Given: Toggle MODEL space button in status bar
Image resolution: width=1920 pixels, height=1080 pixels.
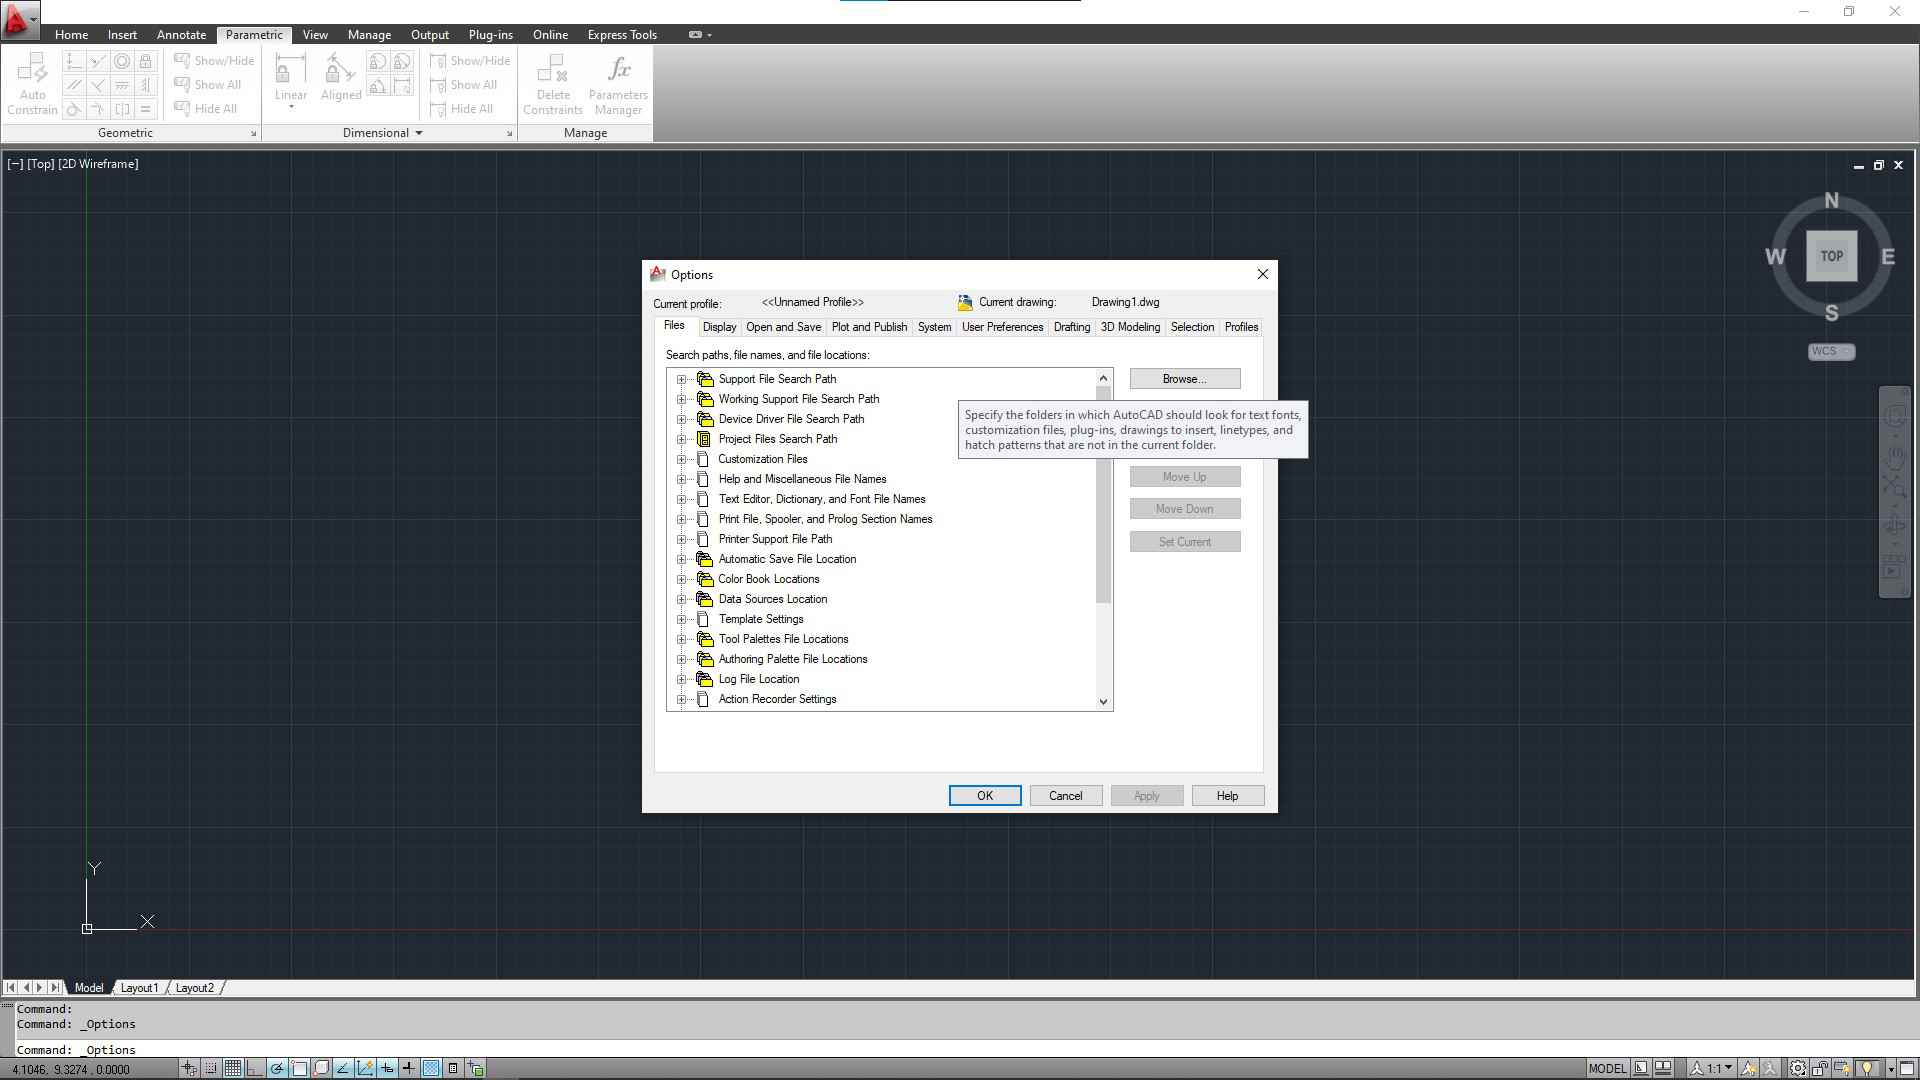Looking at the screenshot, I should tap(1607, 1069).
